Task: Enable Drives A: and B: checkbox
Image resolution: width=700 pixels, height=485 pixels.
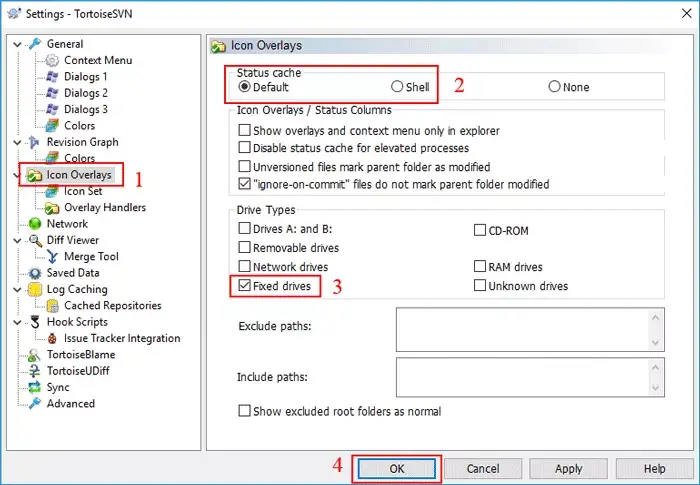Action: point(244,228)
